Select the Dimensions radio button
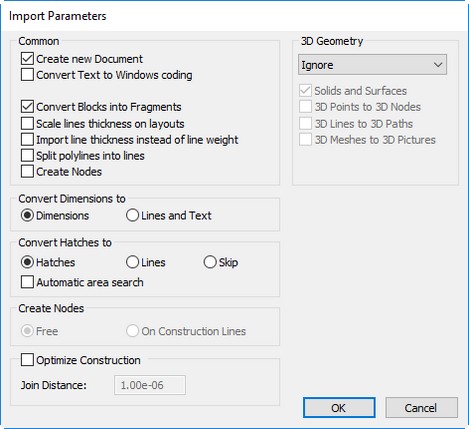The width and height of the screenshot is (469, 429). (27, 215)
